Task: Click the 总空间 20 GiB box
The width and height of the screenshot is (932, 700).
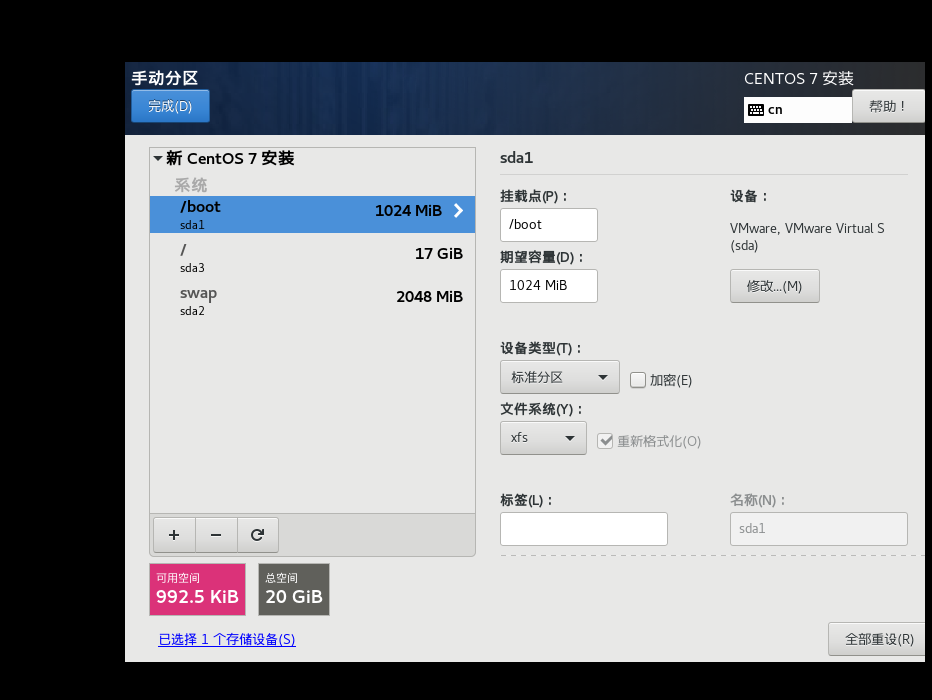Action: [x=294, y=589]
